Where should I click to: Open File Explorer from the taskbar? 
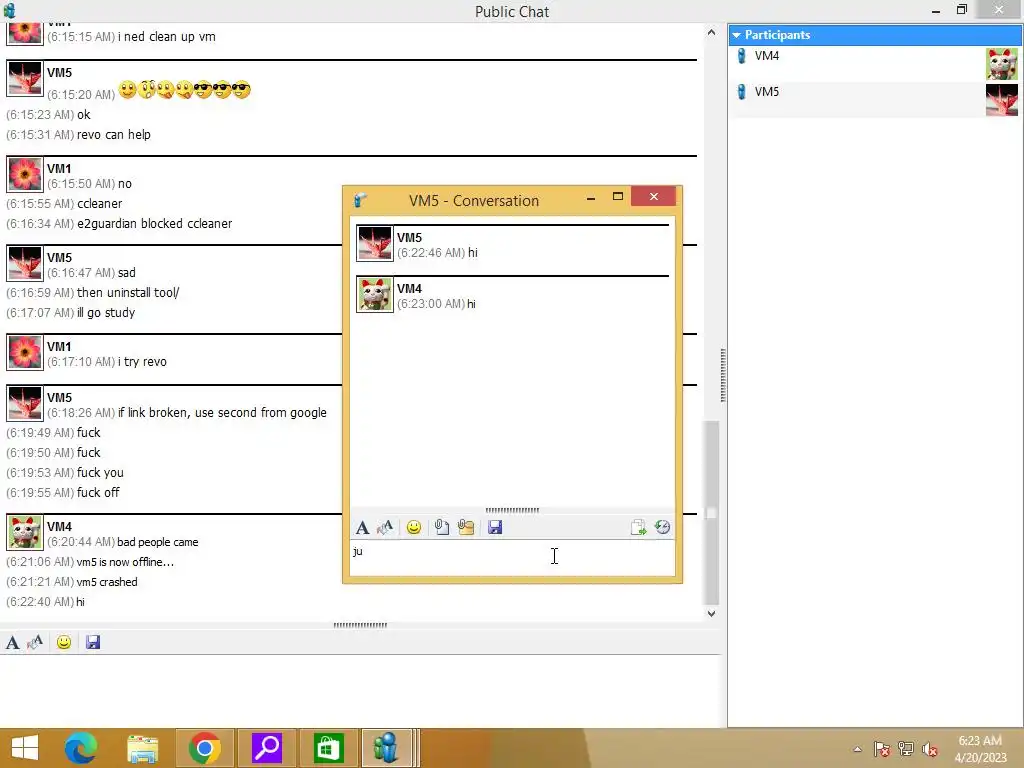tap(142, 748)
